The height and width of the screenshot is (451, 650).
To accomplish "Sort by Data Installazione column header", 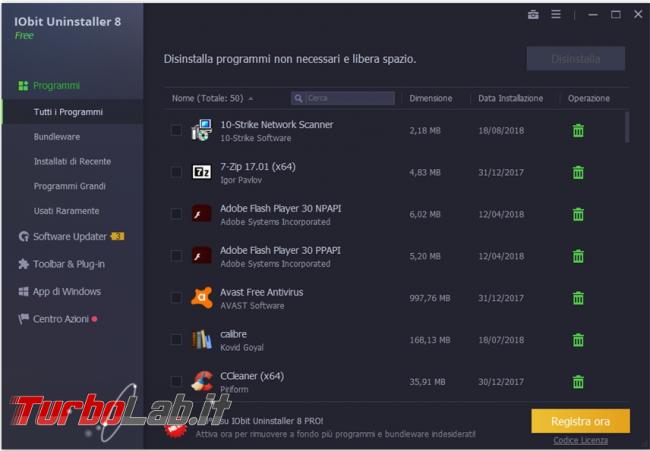I will 510,98.
